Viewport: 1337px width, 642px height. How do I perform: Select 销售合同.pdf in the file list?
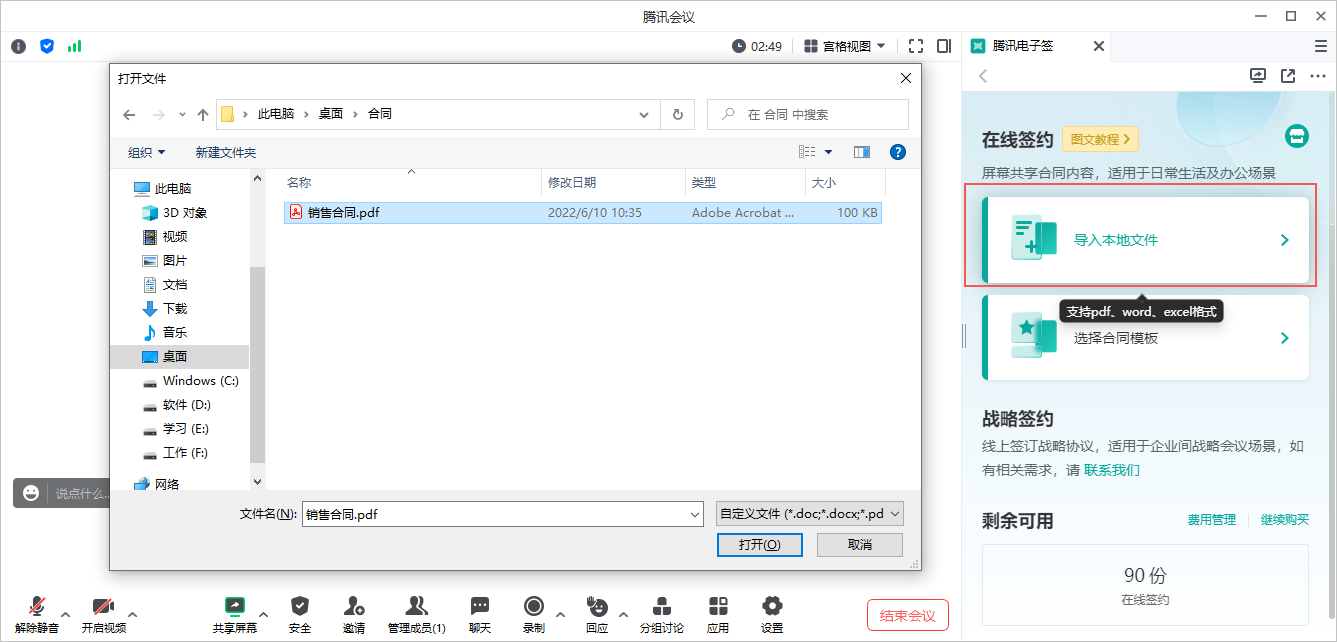point(341,211)
